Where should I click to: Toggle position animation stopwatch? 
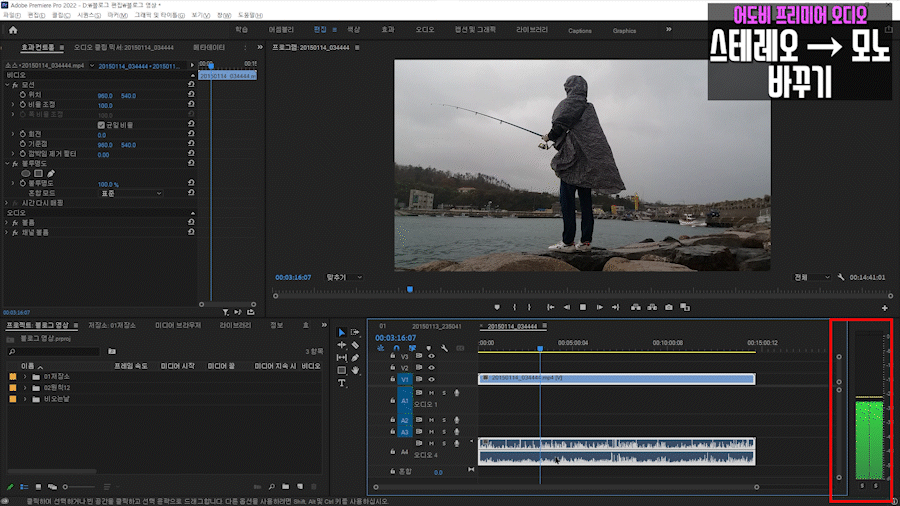coord(23,95)
